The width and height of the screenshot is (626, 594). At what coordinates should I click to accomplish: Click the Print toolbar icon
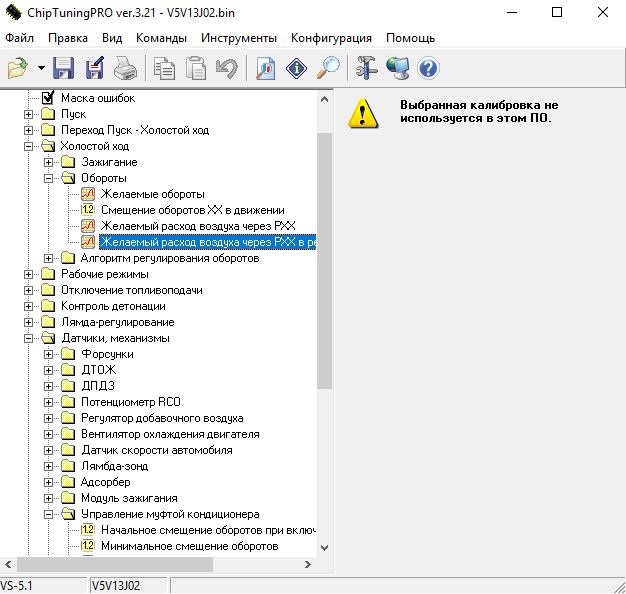124,68
